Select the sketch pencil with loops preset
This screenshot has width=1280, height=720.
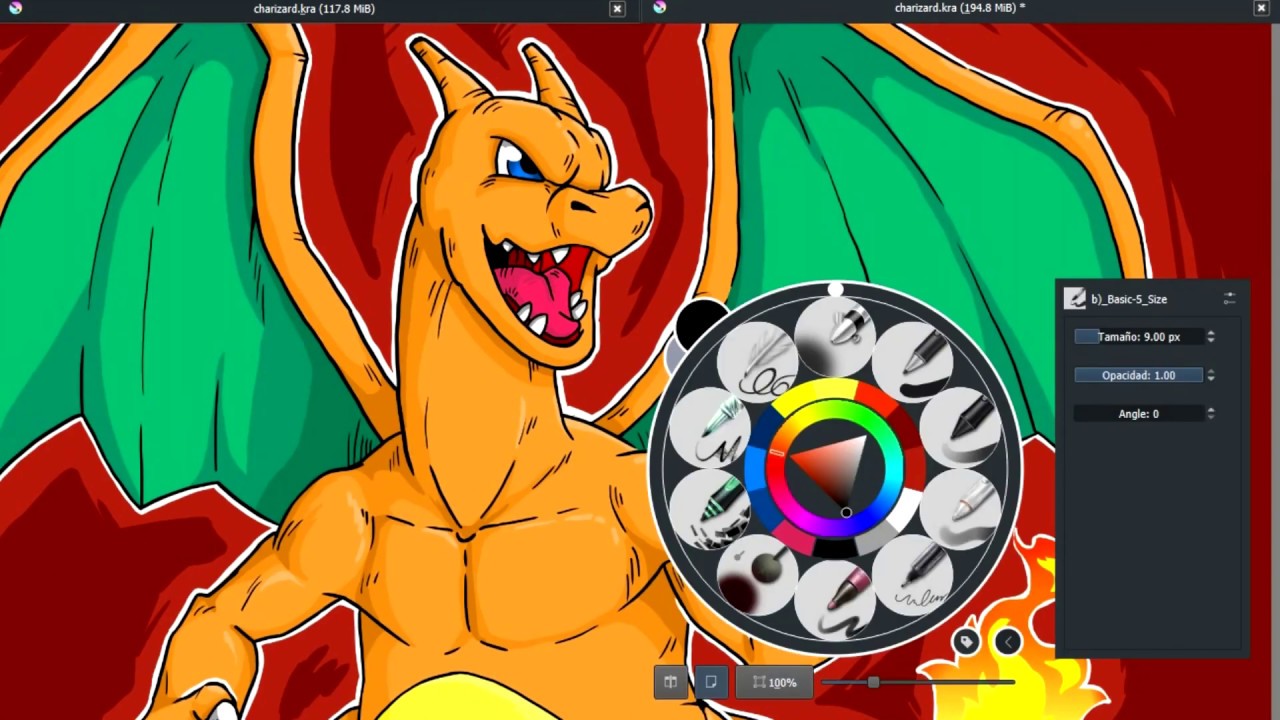pos(756,363)
